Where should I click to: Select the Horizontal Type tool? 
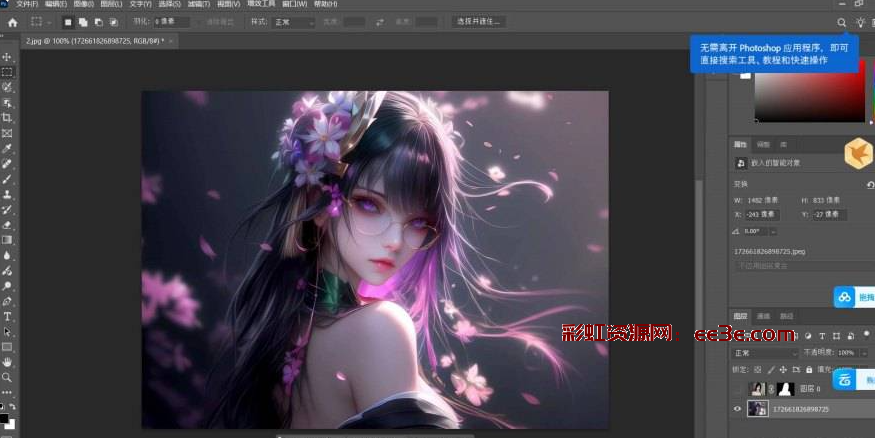coord(7,316)
